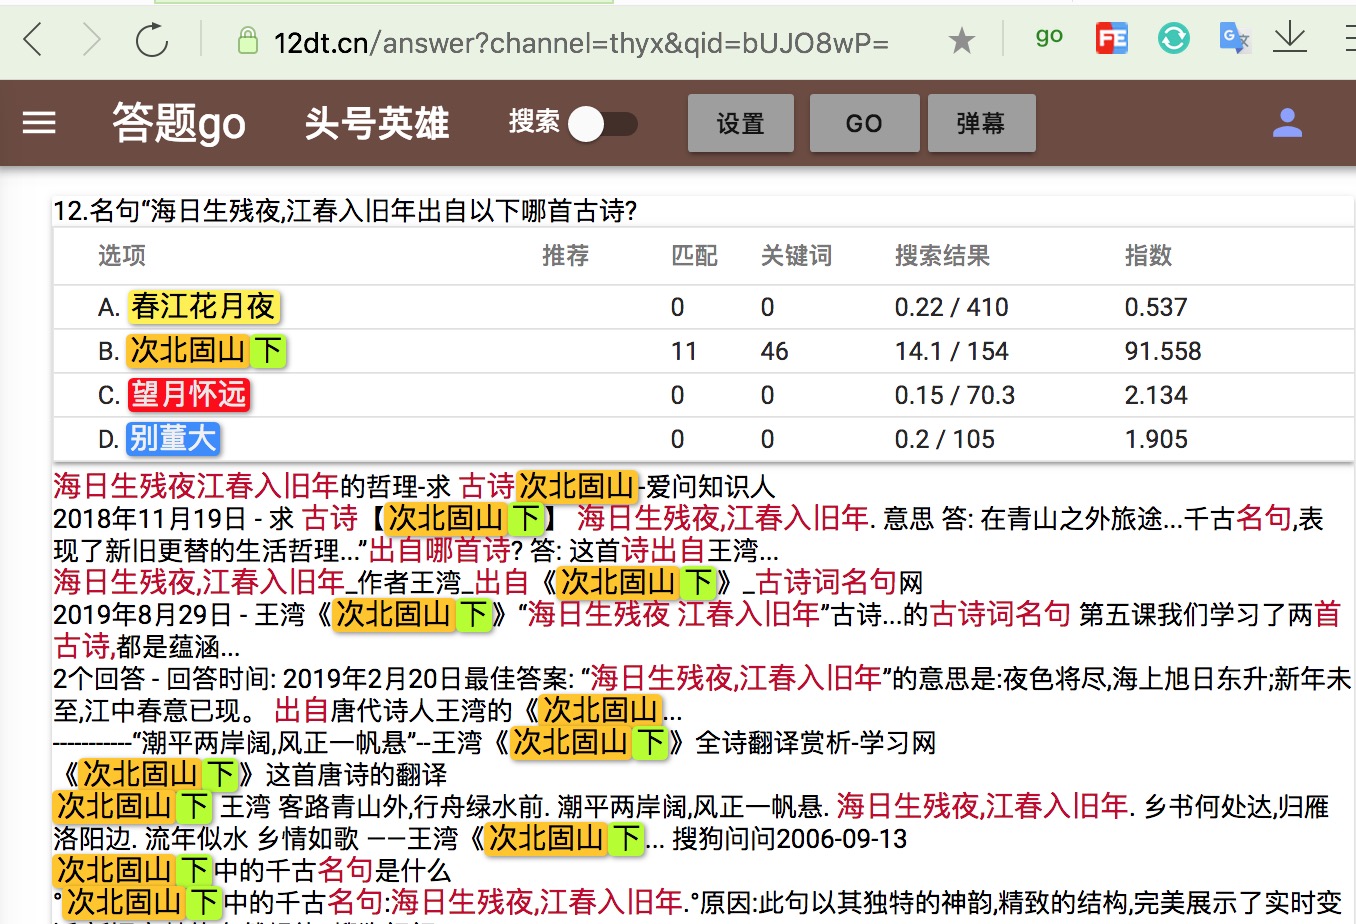Select option D 别董大
Viewport: 1356px width, 924px height.
(172, 439)
